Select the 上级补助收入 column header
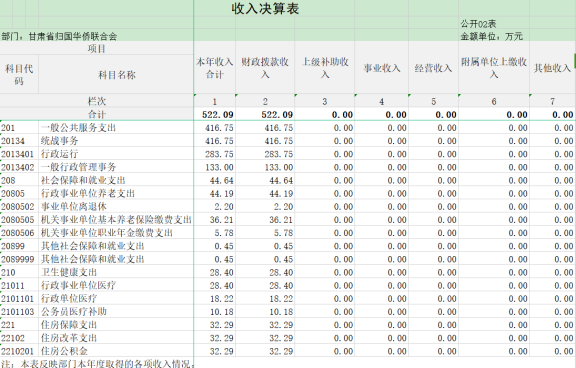 tap(325, 68)
